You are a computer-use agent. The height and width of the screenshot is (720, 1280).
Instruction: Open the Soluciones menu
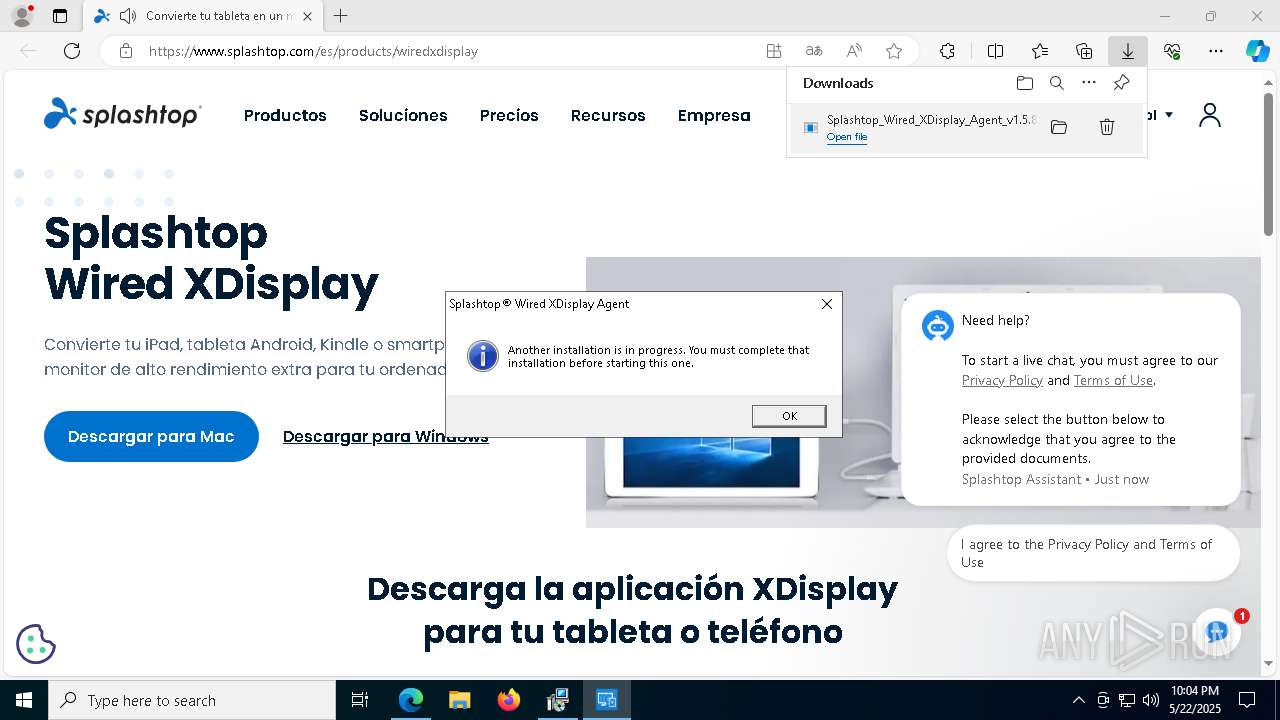click(403, 115)
